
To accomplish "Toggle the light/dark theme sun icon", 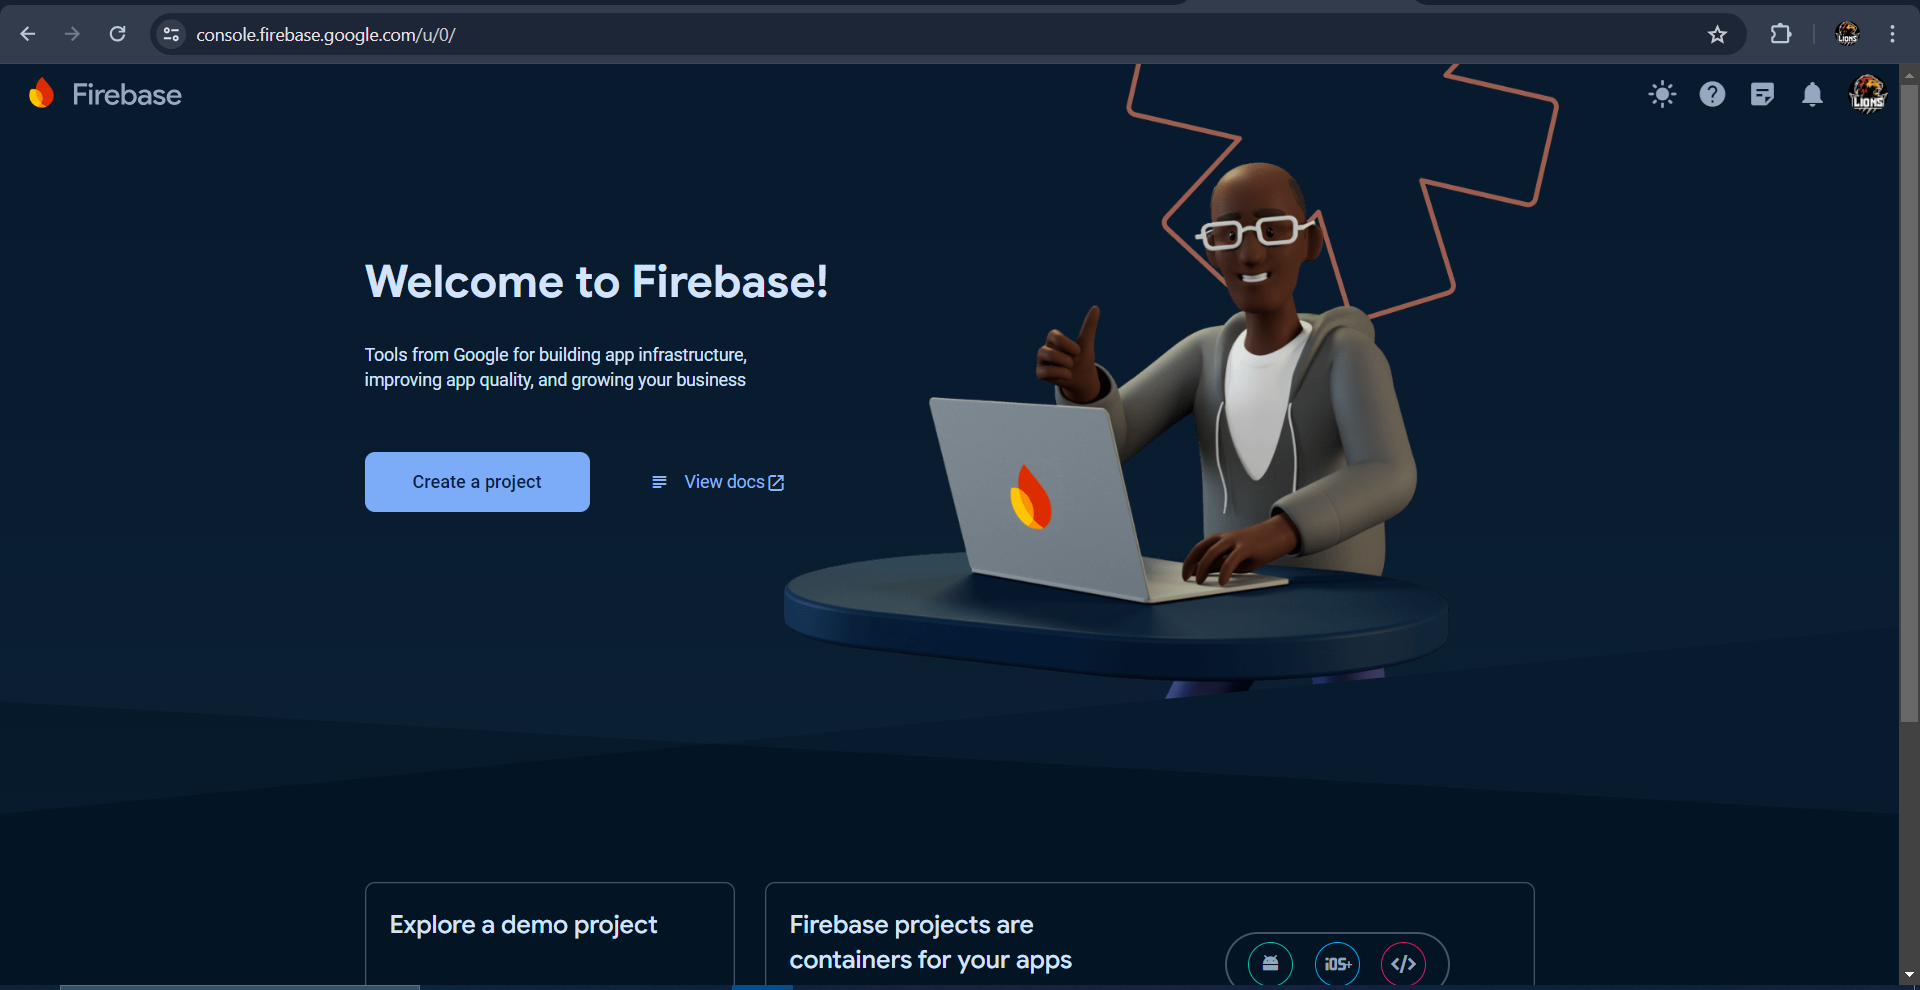I will coord(1662,95).
